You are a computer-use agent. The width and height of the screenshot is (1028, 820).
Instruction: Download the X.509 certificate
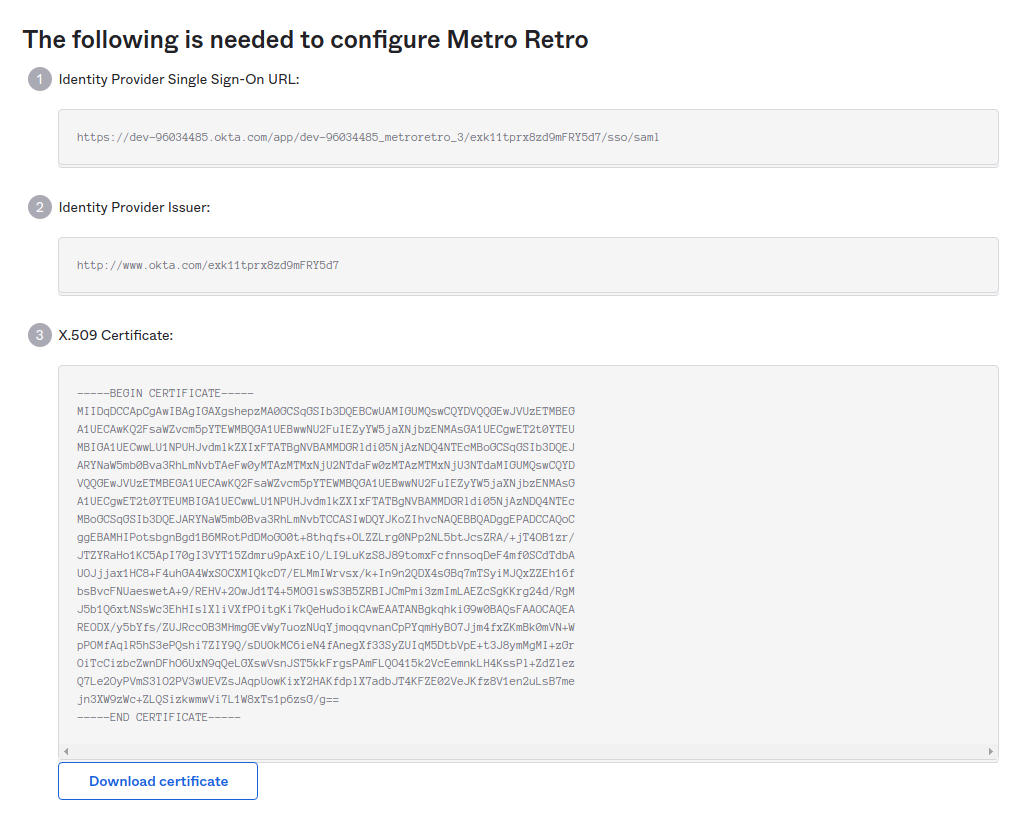pos(158,781)
